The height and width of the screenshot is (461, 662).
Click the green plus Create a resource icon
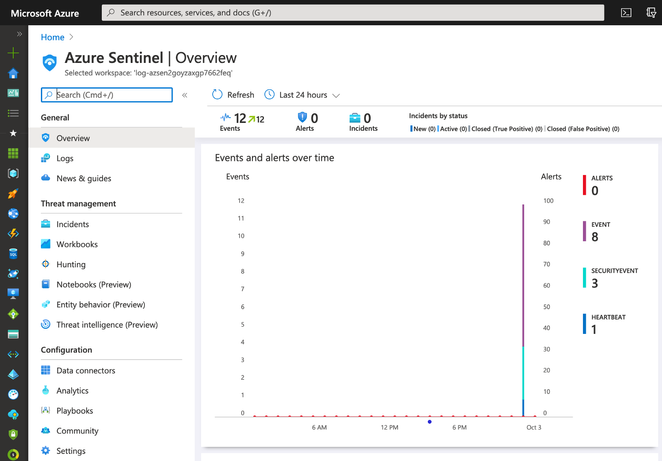(13, 53)
